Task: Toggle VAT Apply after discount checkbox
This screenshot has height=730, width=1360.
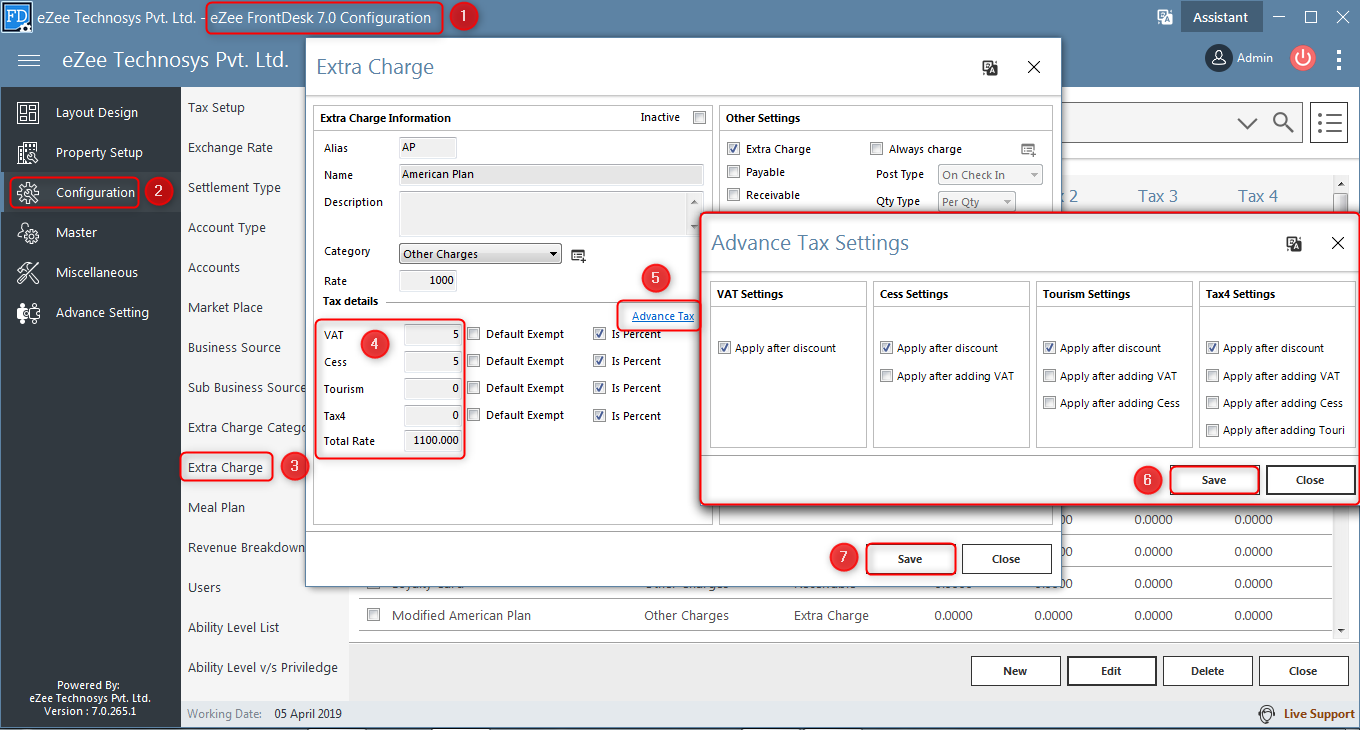Action: [724, 348]
